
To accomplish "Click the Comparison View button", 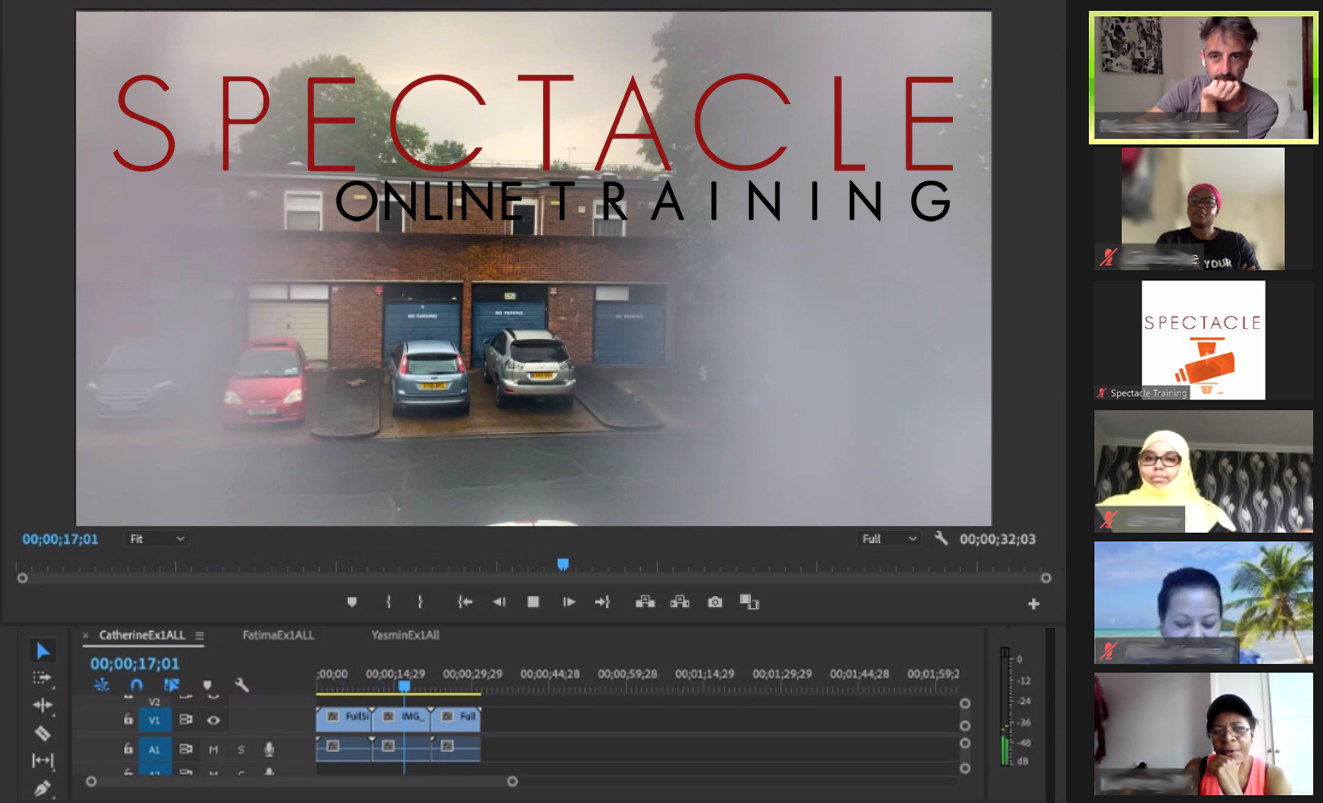I will (x=749, y=602).
